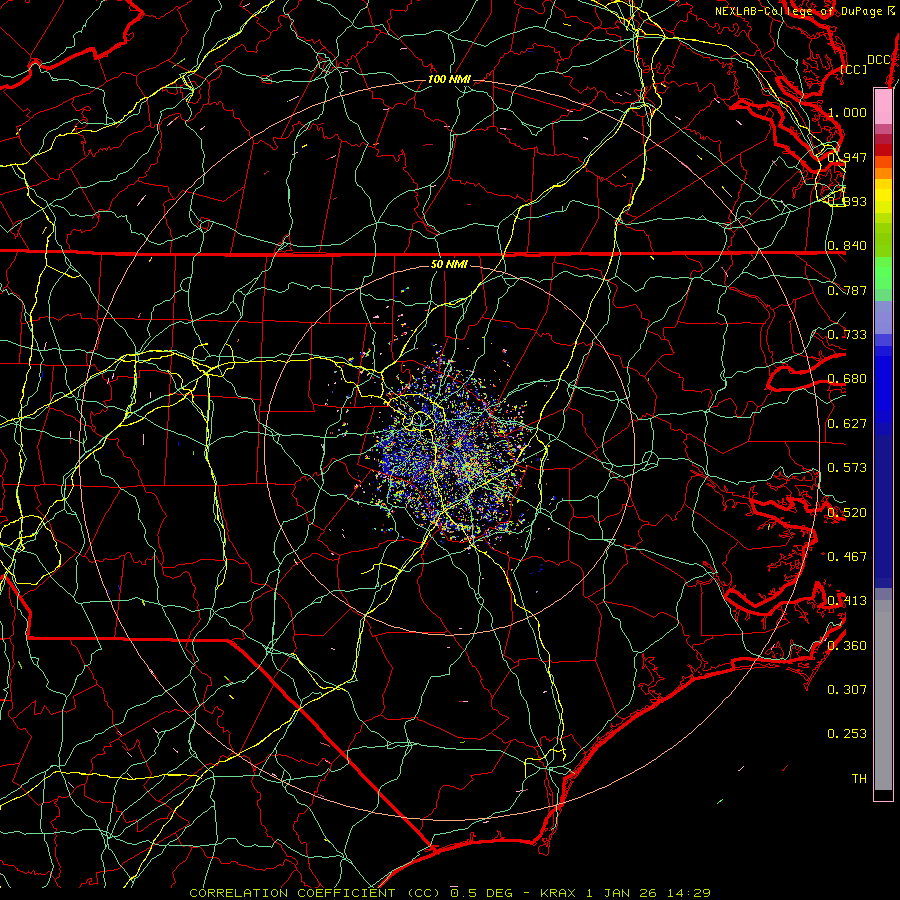Click the KRAX station identifier in the caption
Screen dimensions: 900x900
click(558, 893)
